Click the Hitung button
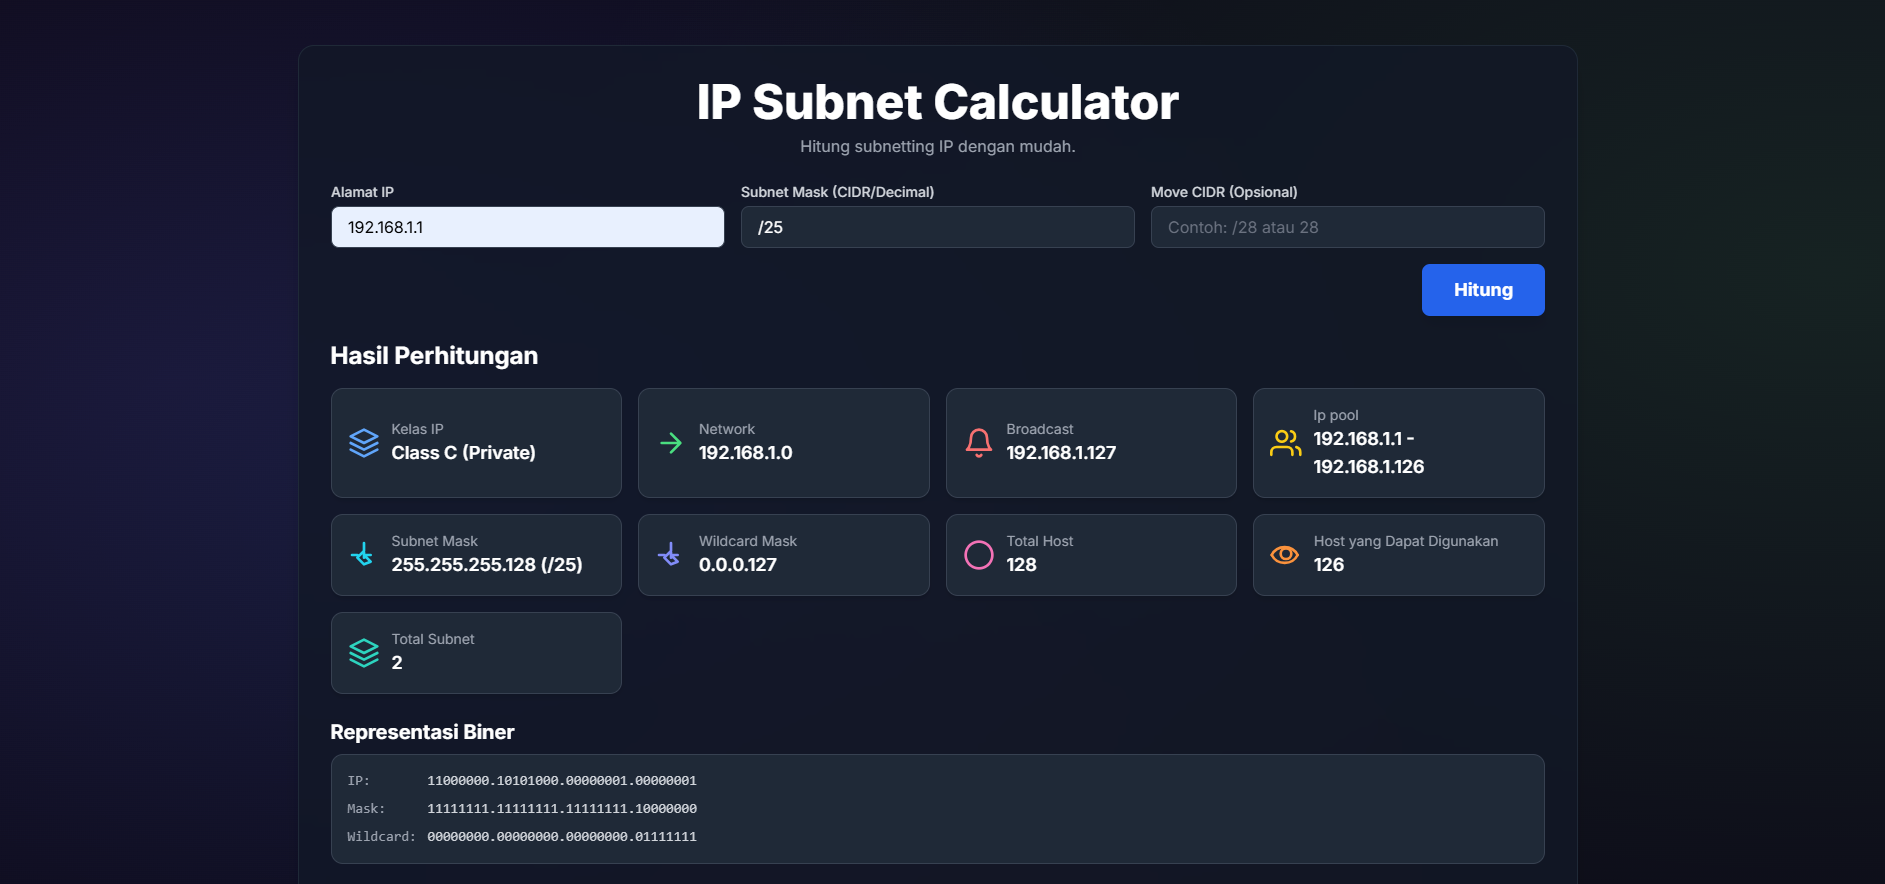This screenshot has width=1885, height=884. (x=1483, y=290)
